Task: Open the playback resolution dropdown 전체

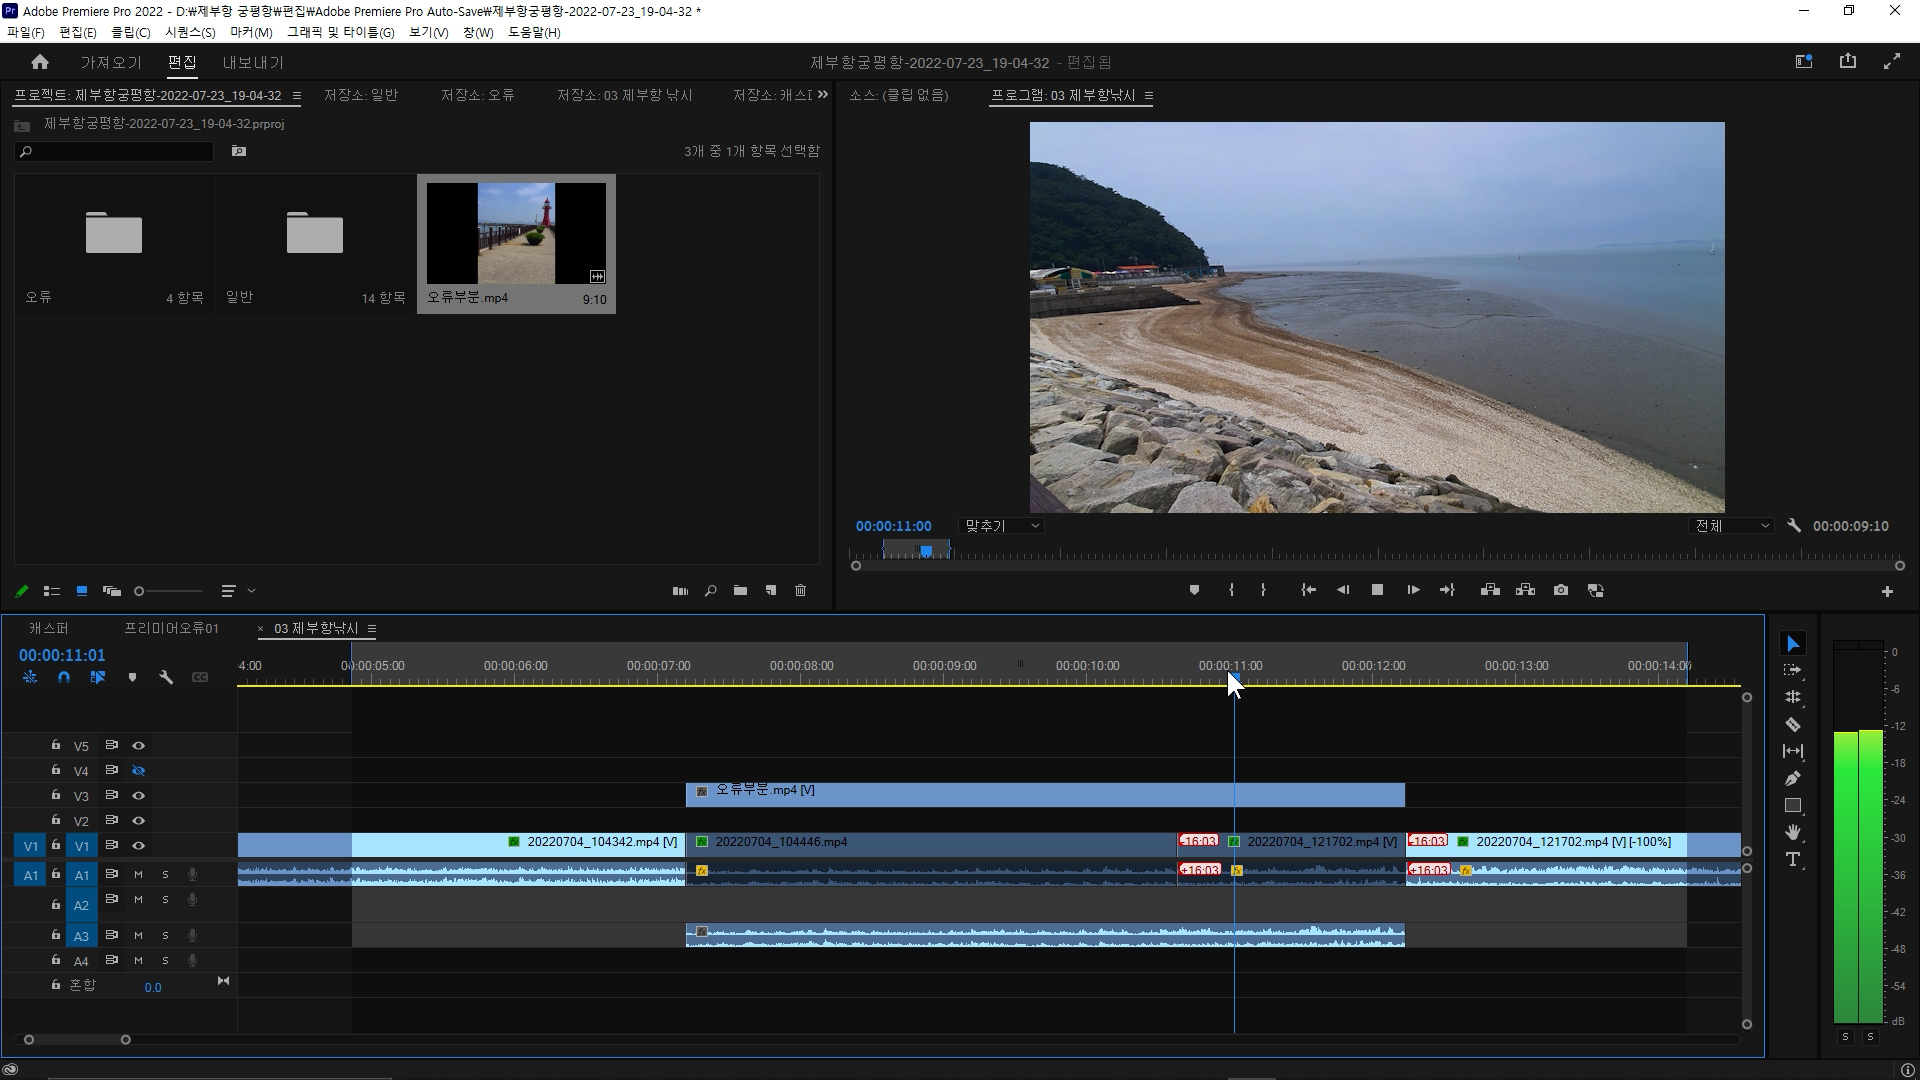Action: [1731, 526]
